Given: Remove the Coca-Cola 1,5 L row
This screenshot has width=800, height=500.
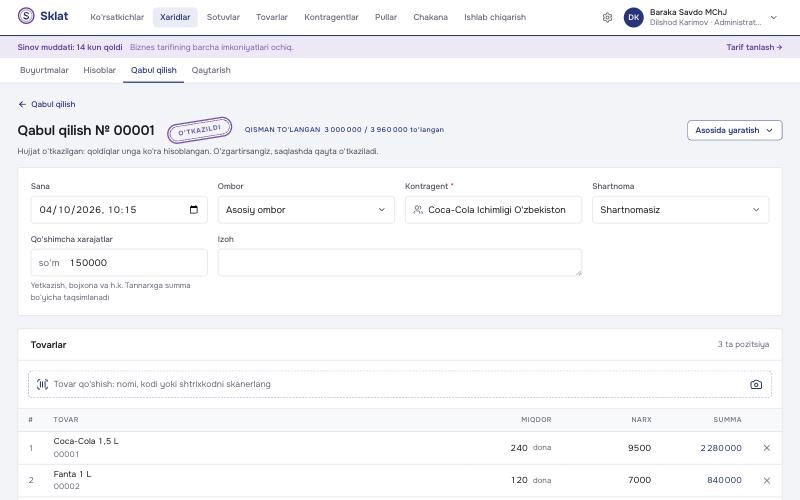Looking at the screenshot, I should click(x=766, y=448).
